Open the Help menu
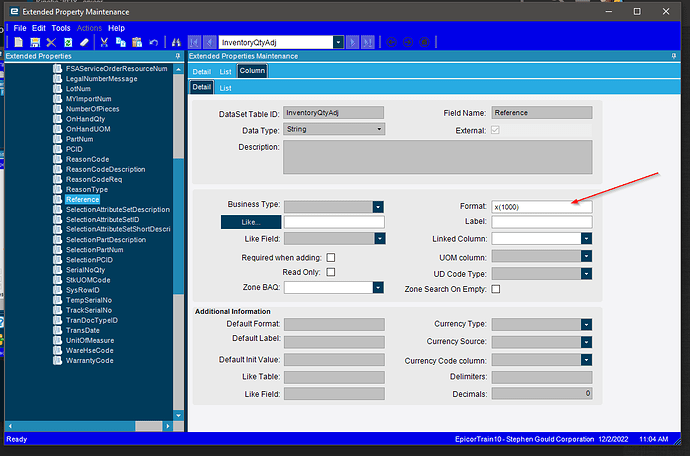 117,28
